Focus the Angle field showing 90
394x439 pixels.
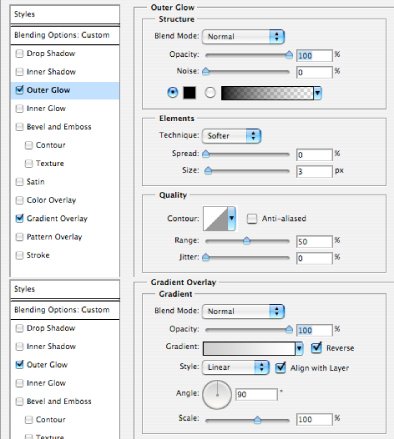pos(256,394)
